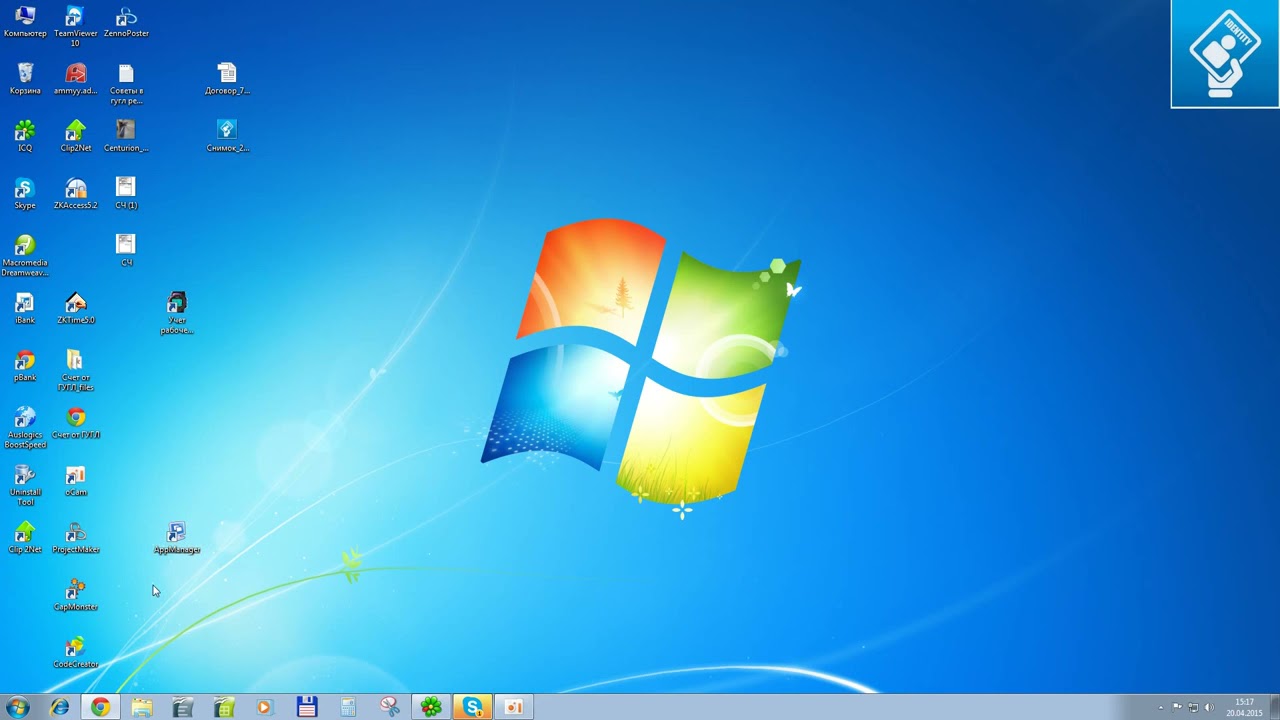Screen dimensions: 1280x720
Task: Click the Identity logo tile top right
Action: point(1225,54)
